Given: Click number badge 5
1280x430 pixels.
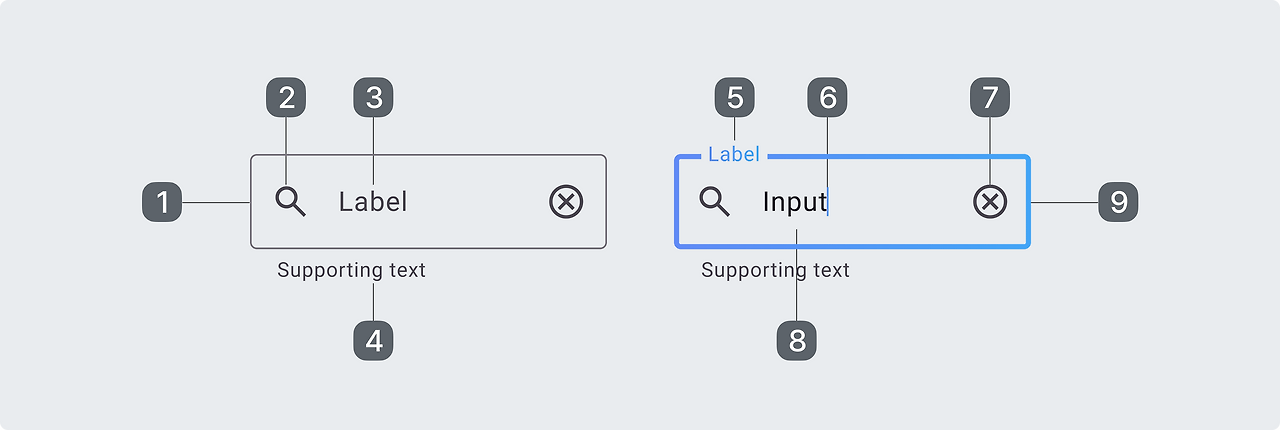Looking at the screenshot, I should coord(735,98).
